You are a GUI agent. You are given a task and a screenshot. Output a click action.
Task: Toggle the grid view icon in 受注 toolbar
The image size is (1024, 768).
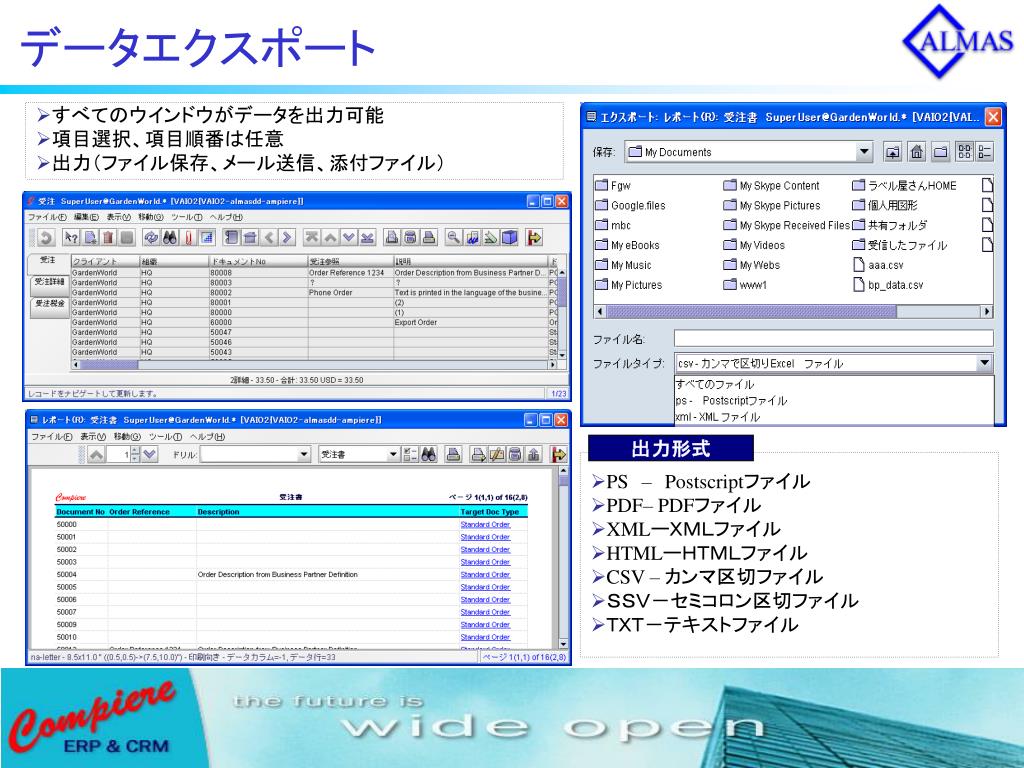(207, 238)
